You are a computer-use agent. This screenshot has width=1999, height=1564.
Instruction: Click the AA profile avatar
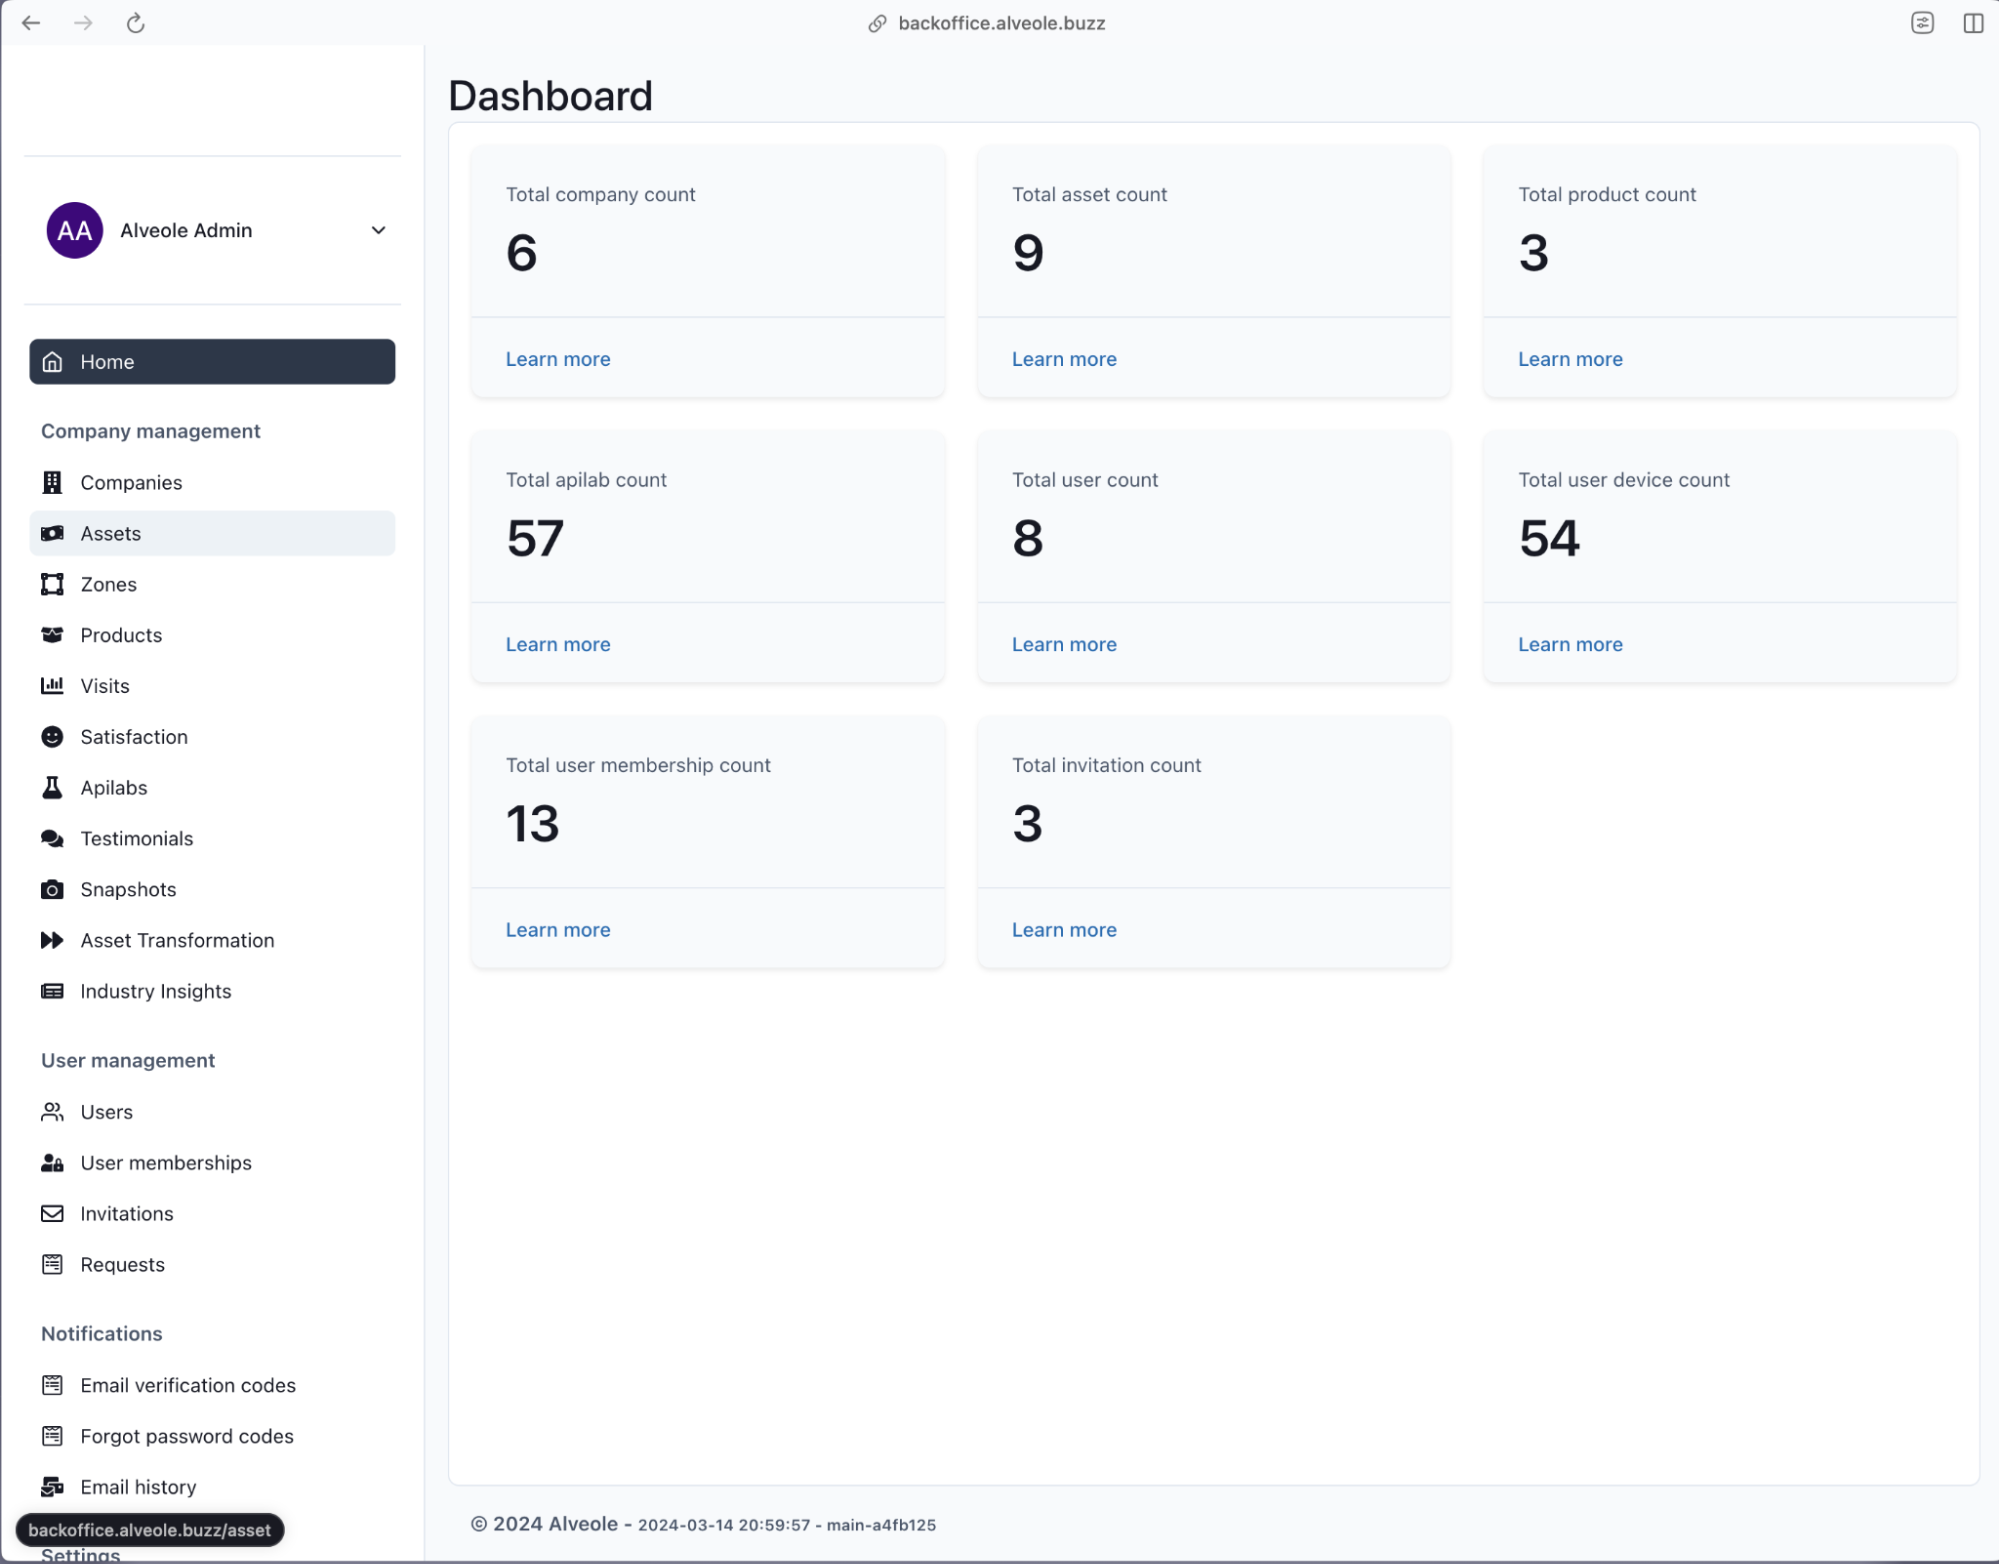(x=75, y=230)
